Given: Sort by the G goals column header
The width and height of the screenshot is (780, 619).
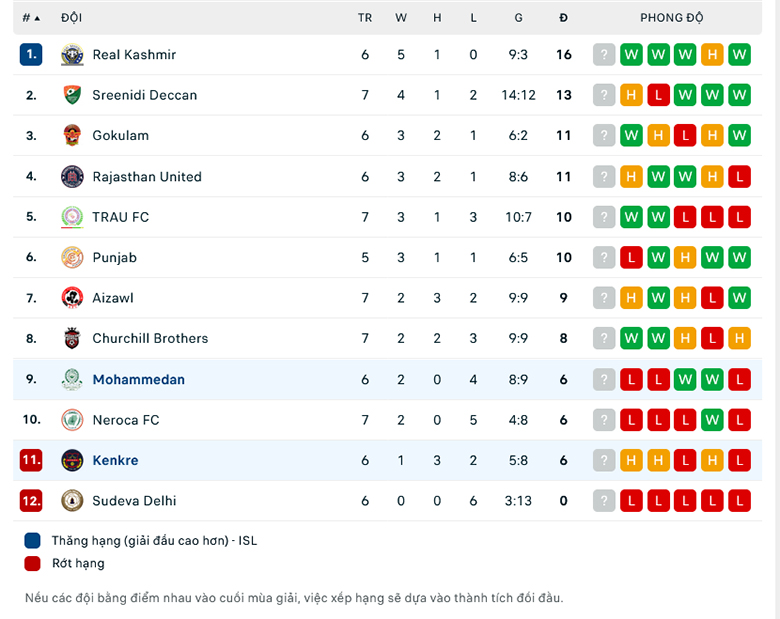Looking at the screenshot, I should point(518,18).
